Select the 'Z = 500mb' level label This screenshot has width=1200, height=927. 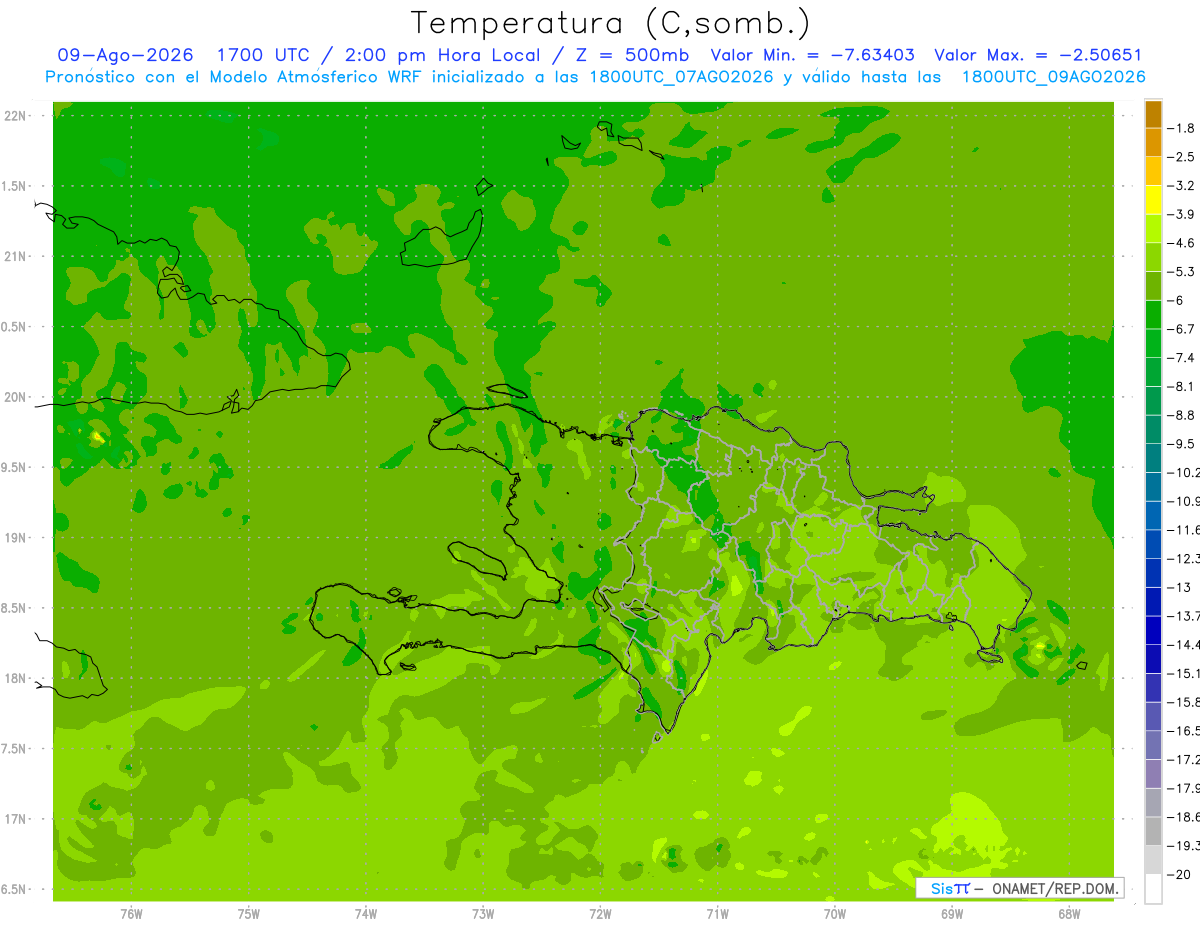(x=630, y=55)
